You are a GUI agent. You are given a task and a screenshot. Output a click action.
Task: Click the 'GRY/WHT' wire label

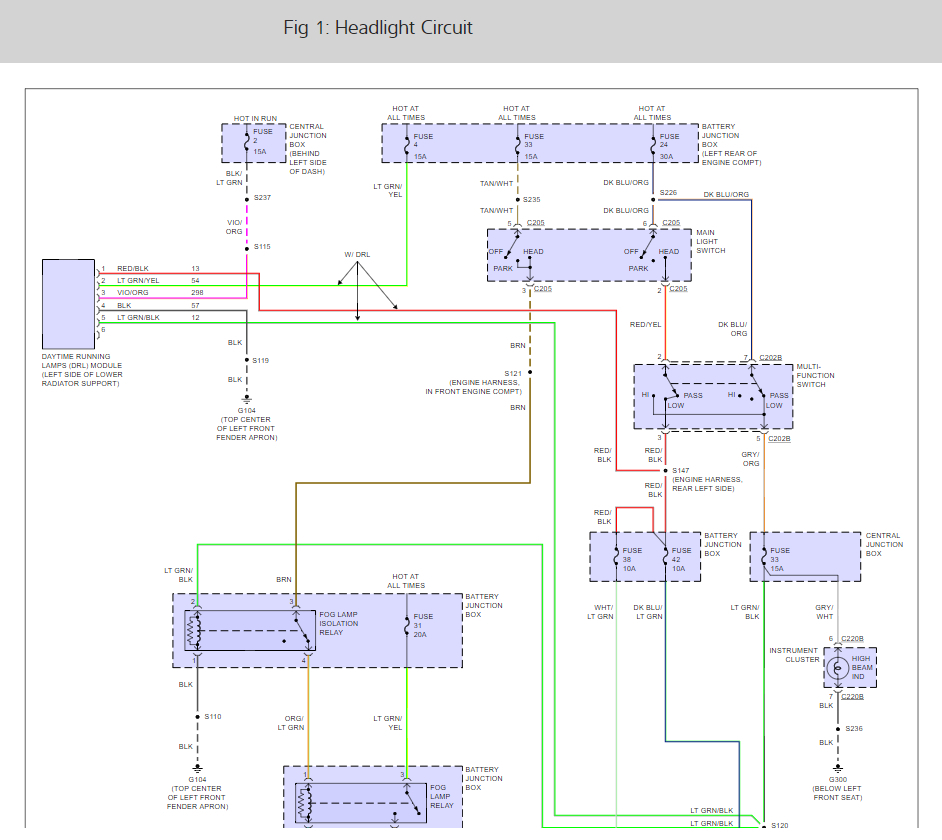pyautogui.click(x=824, y=612)
